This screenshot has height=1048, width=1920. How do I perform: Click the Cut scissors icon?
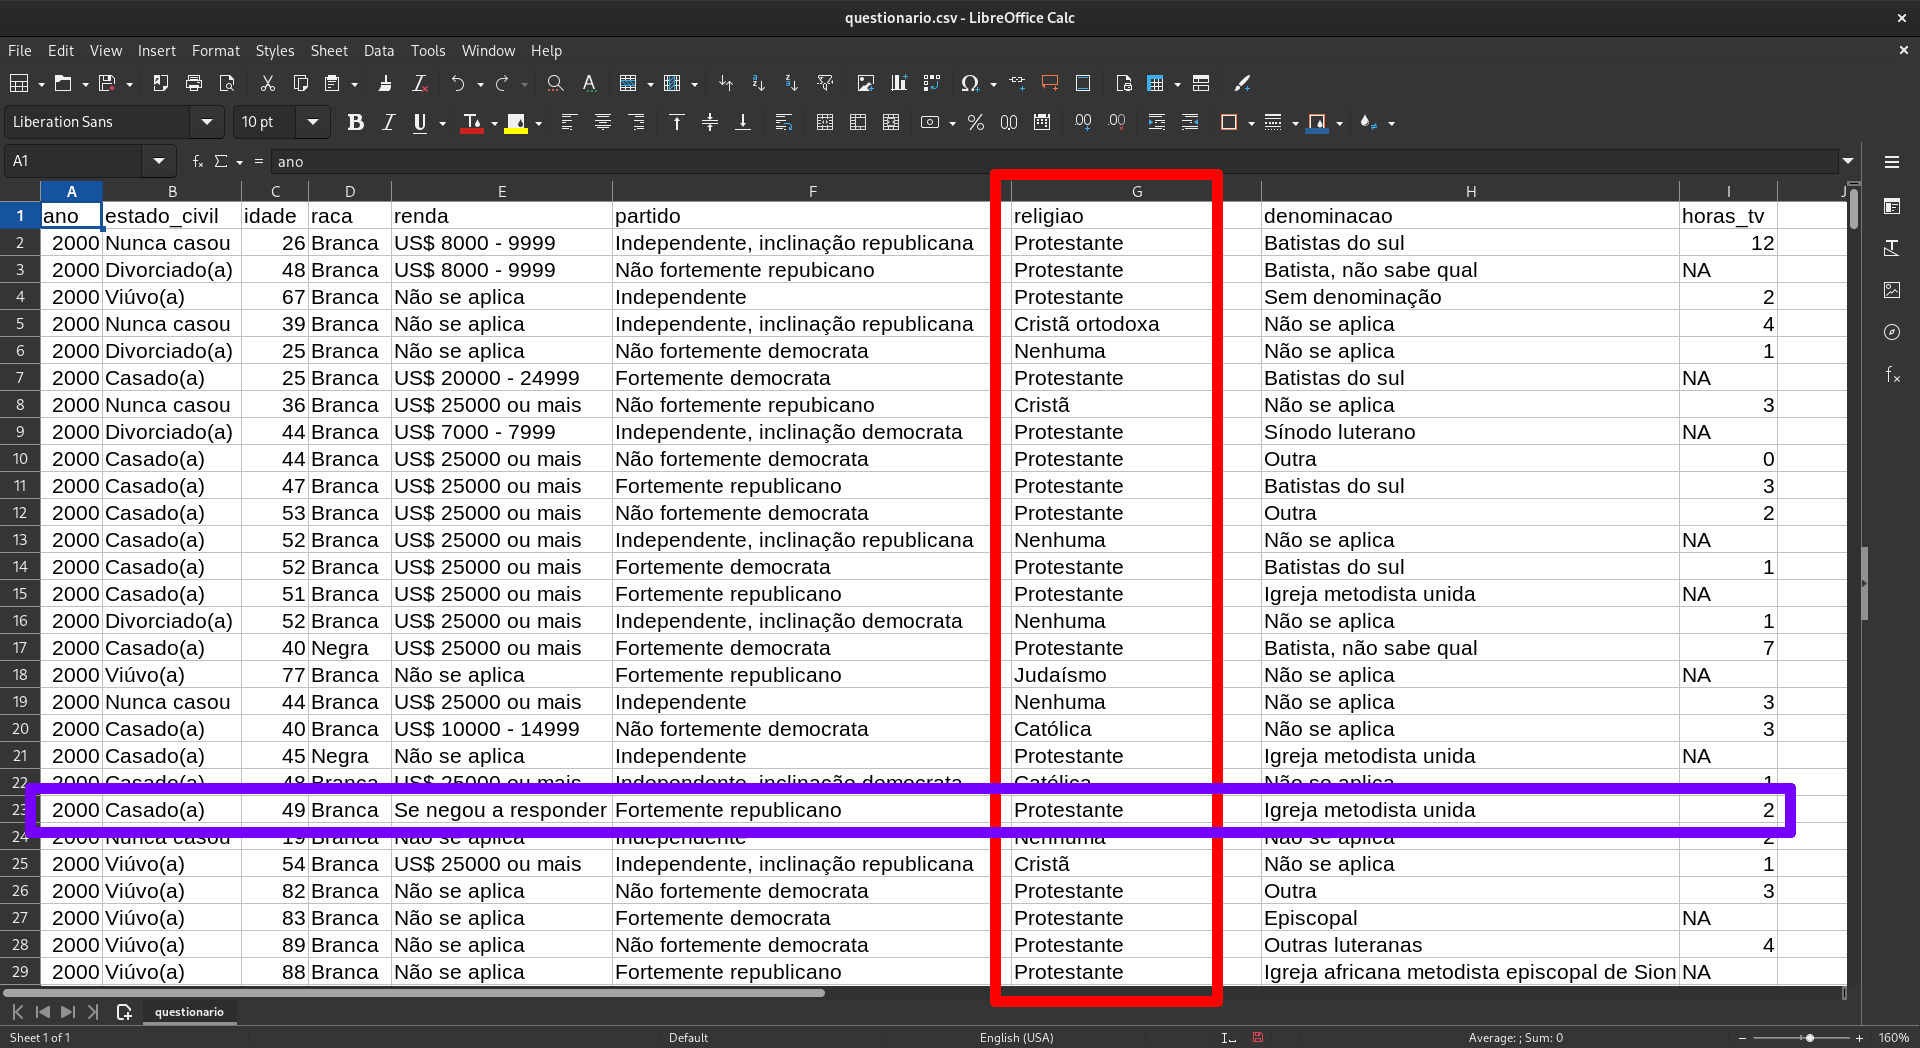click(267, 84)
